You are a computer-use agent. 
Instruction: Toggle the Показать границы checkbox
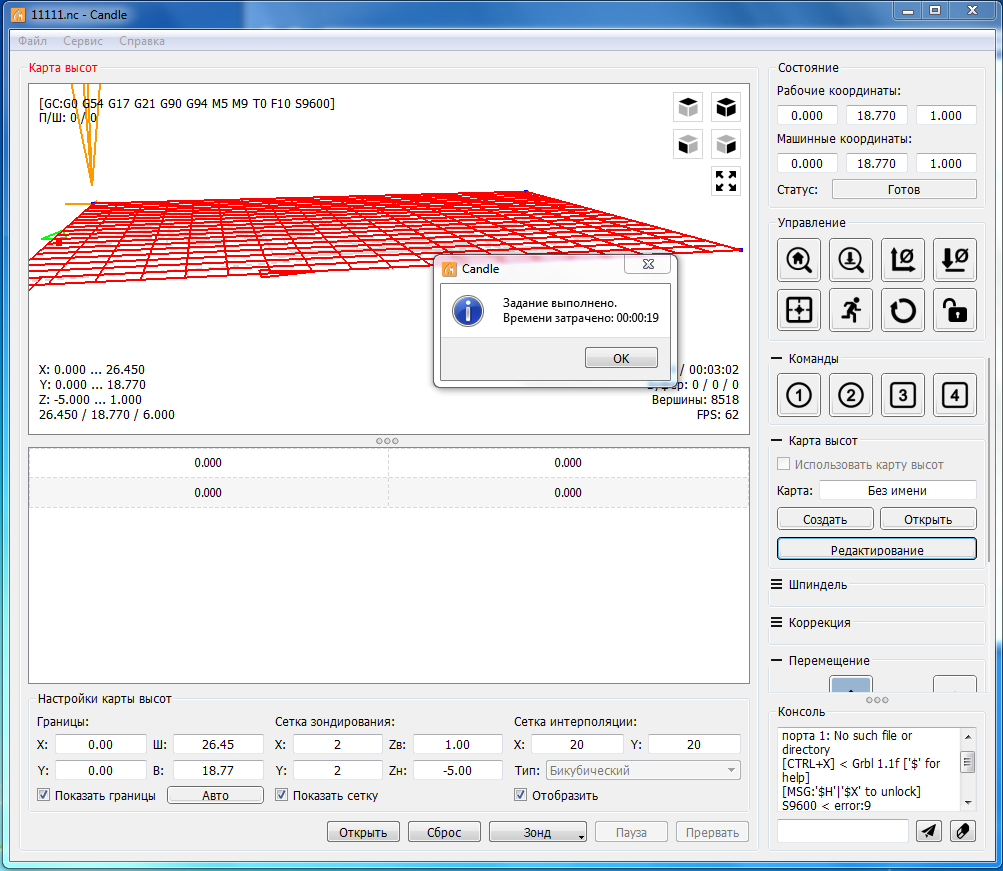[x=43, y=795]
